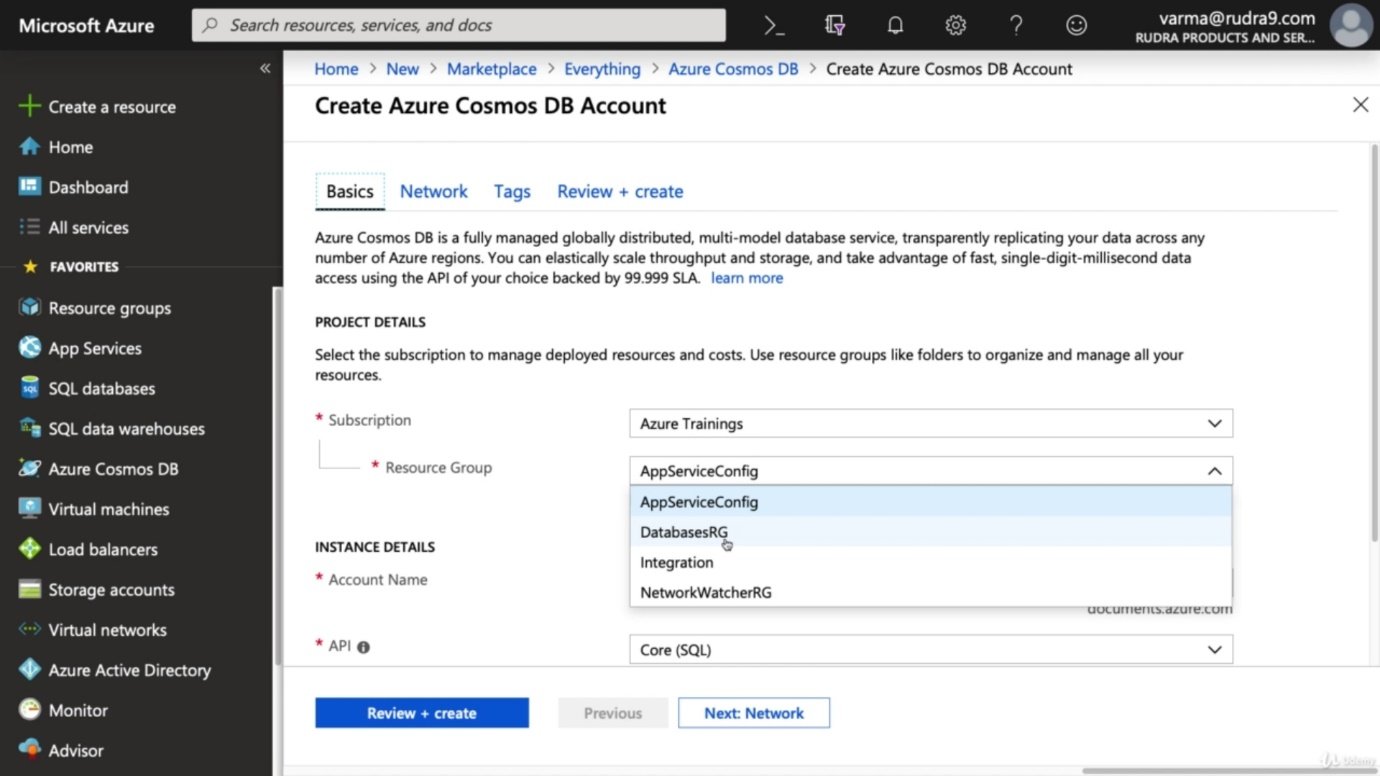
Task: Click the varma@rudra9.com account name
Action: 1237,18
